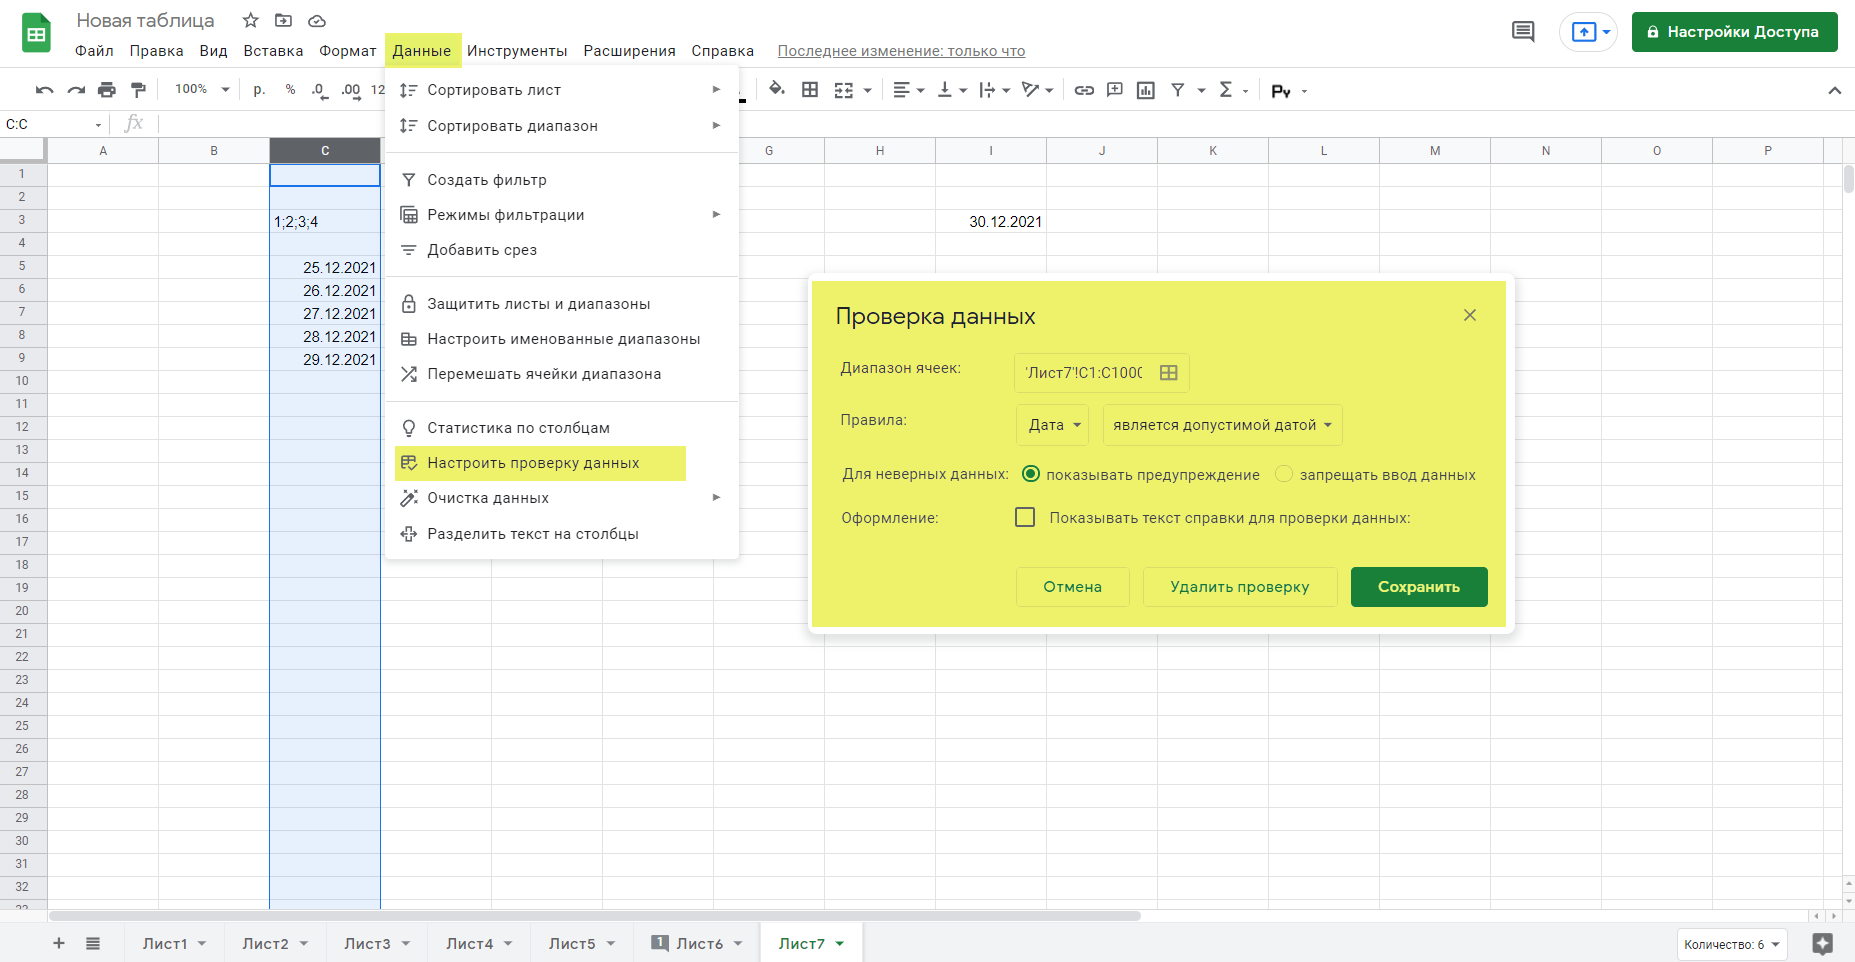This screenshot has width=1855, height=962.
Task: Click the vertical align icon
Action: (x=944, y=90)
